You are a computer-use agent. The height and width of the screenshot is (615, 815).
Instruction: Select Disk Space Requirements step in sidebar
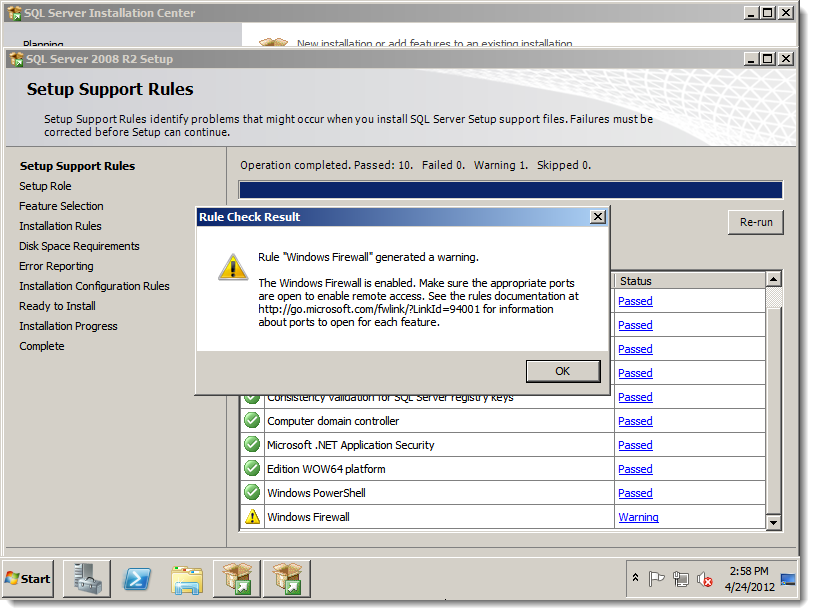coord(80,246)
